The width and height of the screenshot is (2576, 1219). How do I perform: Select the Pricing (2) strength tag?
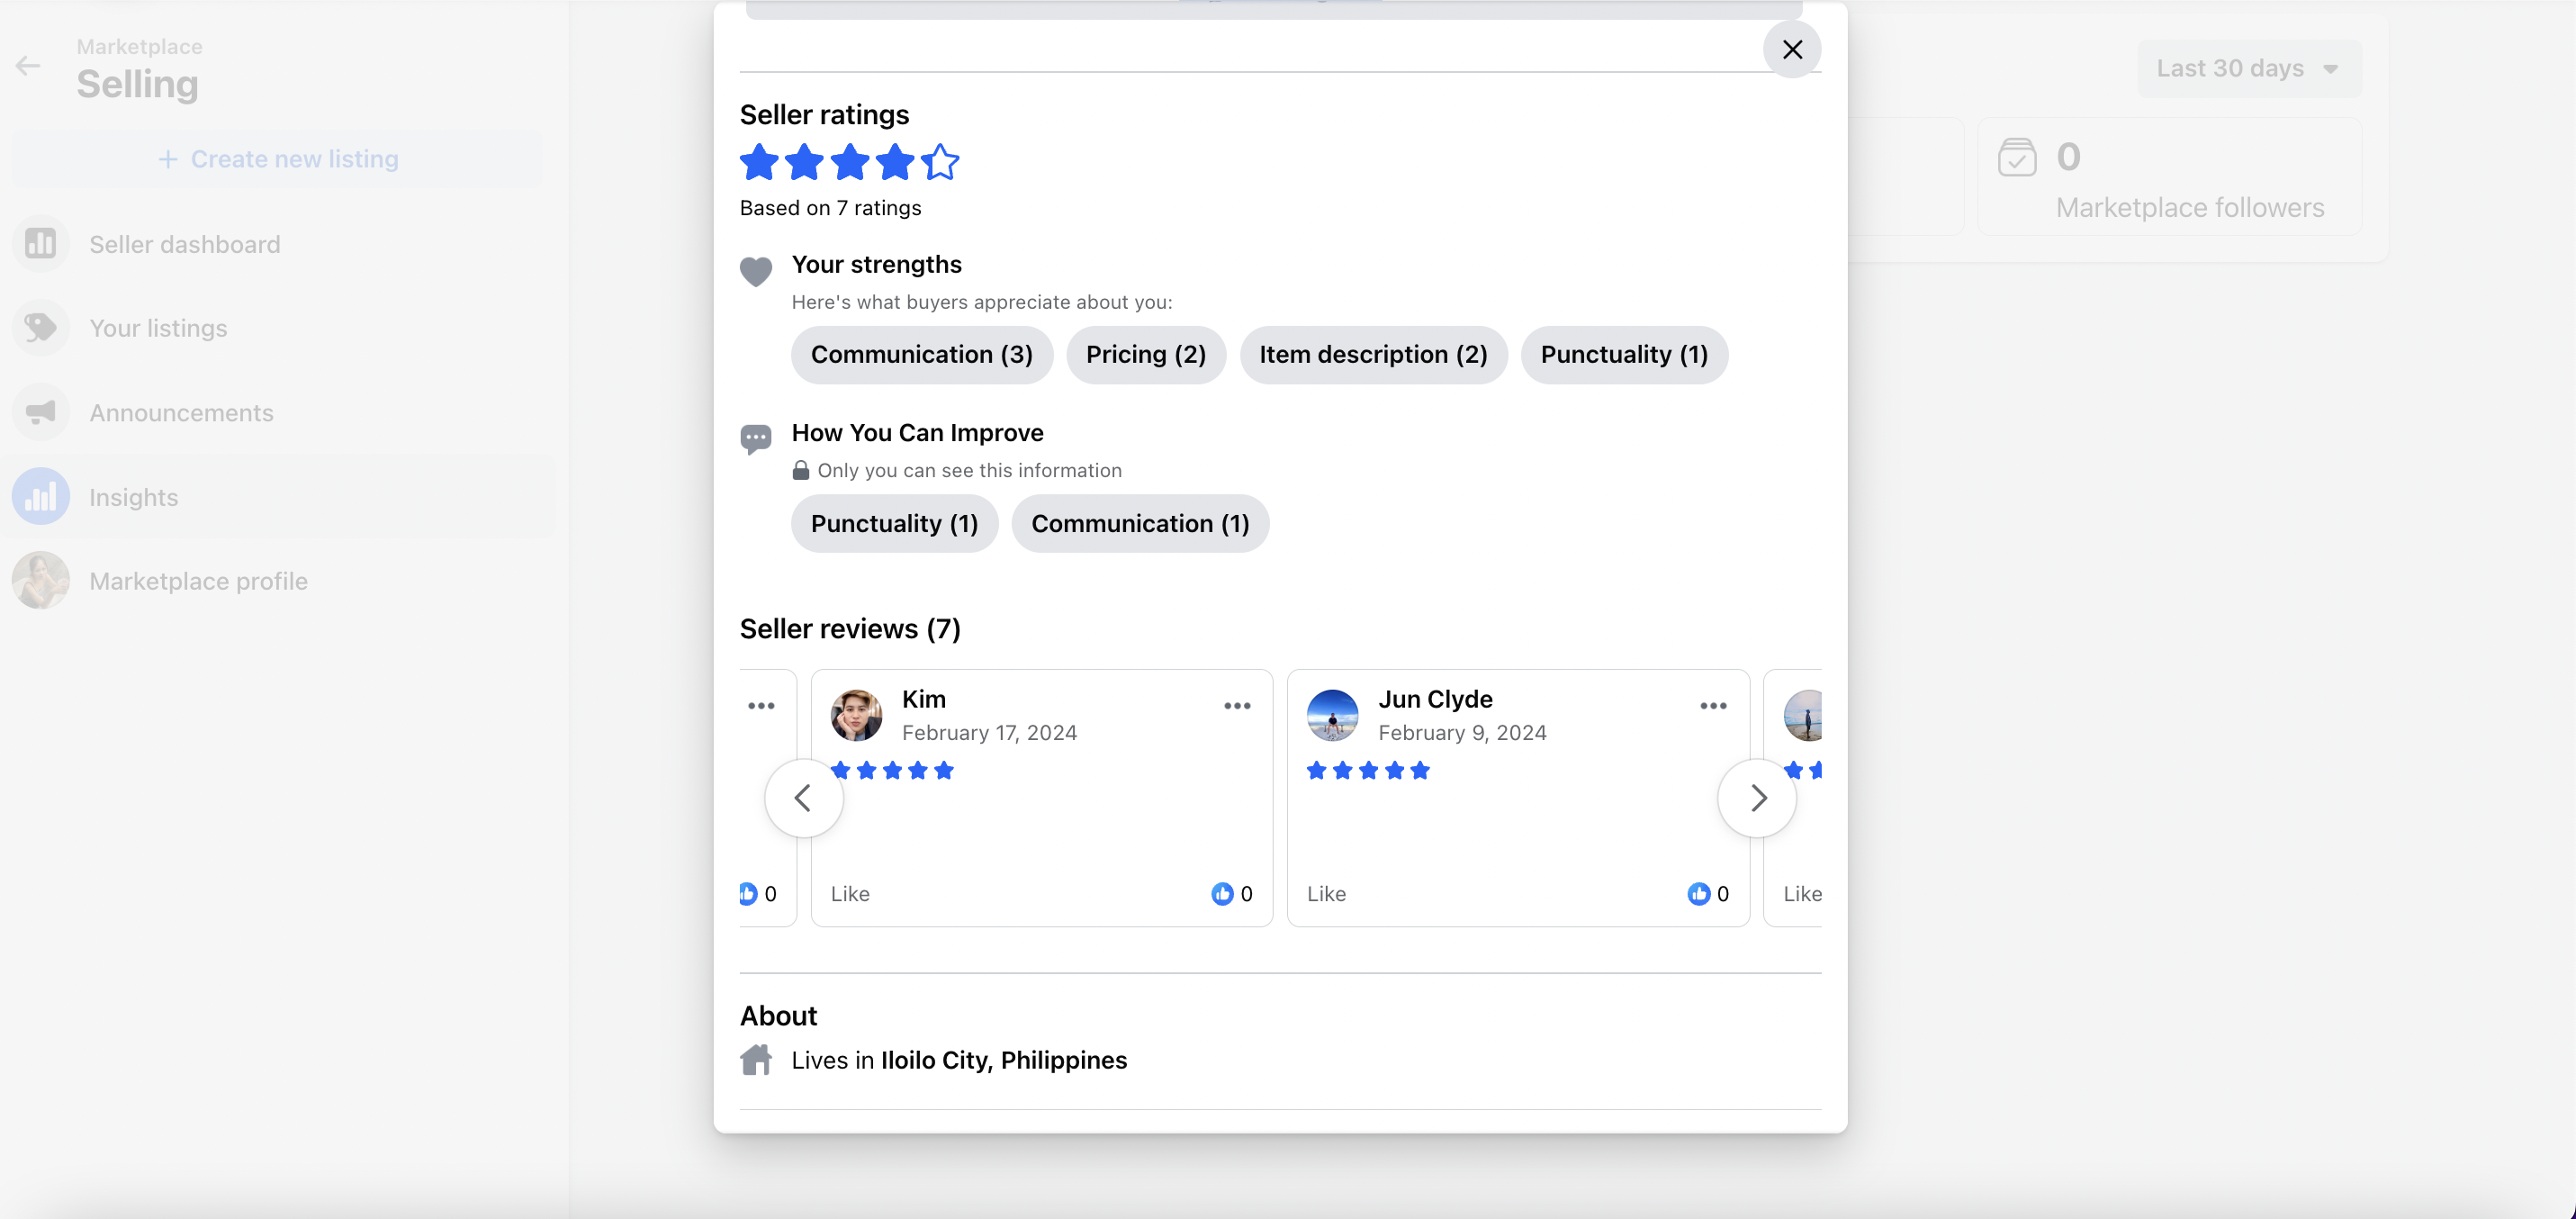point(1145,355)
